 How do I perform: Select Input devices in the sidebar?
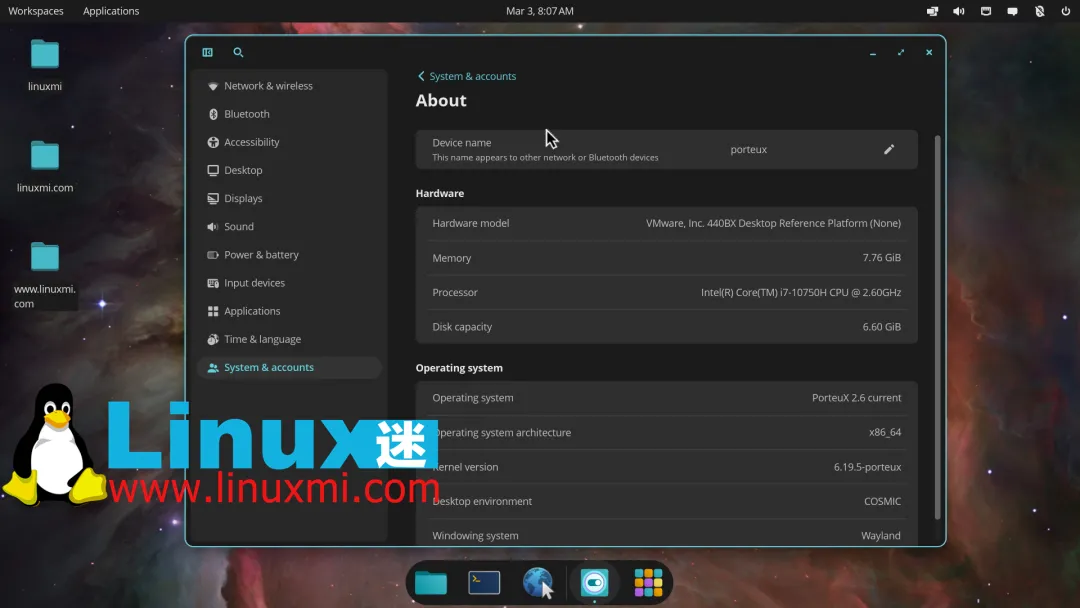[289, 283]
